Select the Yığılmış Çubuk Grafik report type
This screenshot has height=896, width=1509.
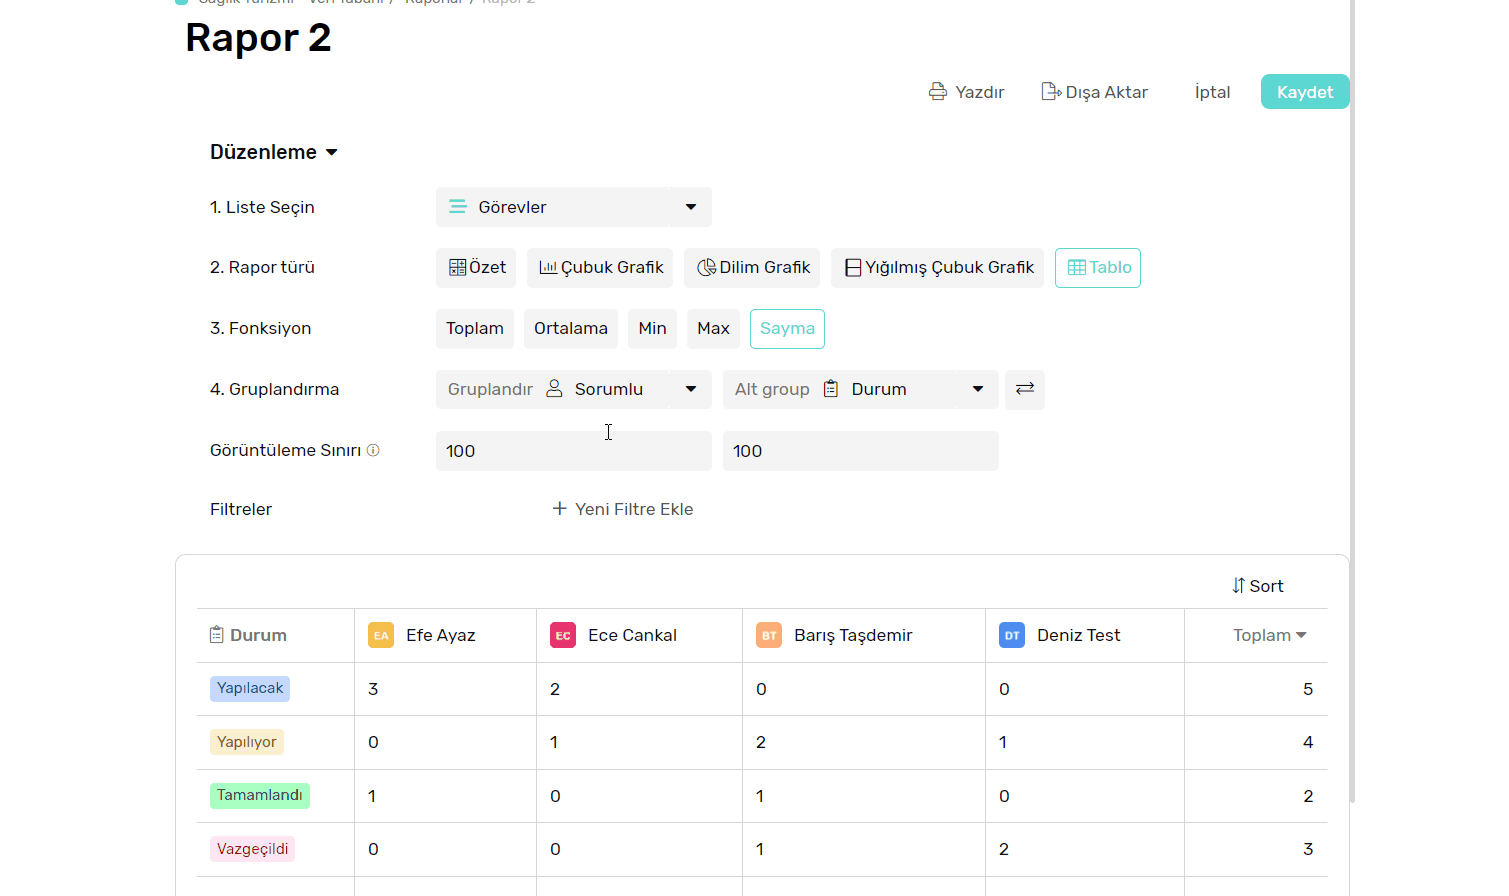(938, 268)
